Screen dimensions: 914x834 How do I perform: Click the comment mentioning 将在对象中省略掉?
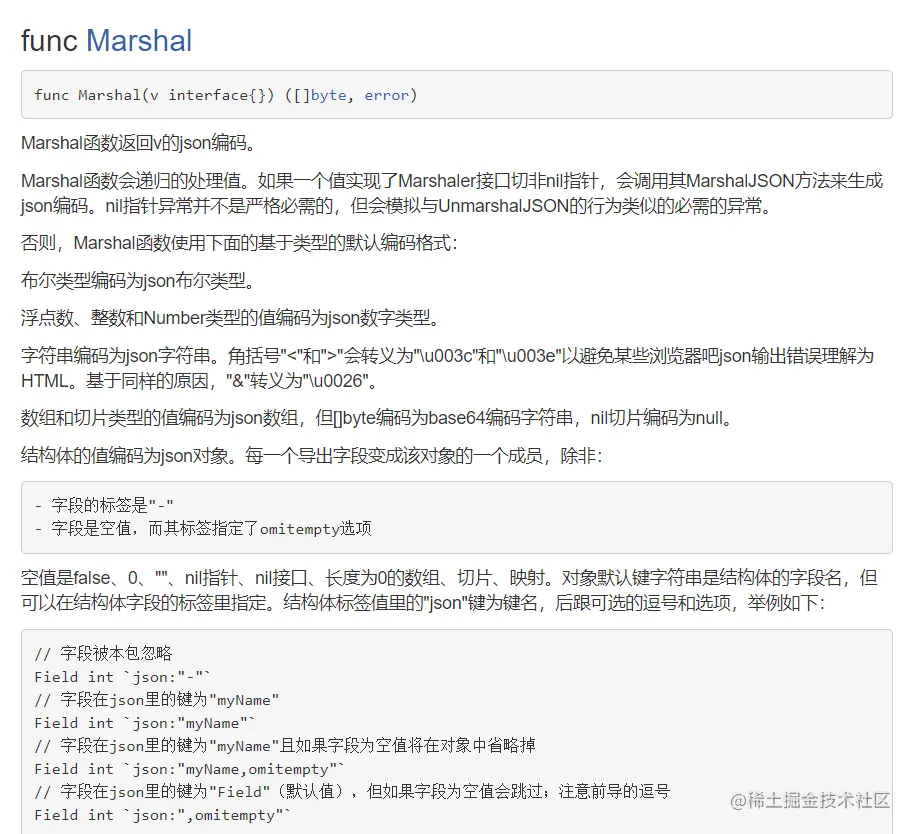click(285, 745)
